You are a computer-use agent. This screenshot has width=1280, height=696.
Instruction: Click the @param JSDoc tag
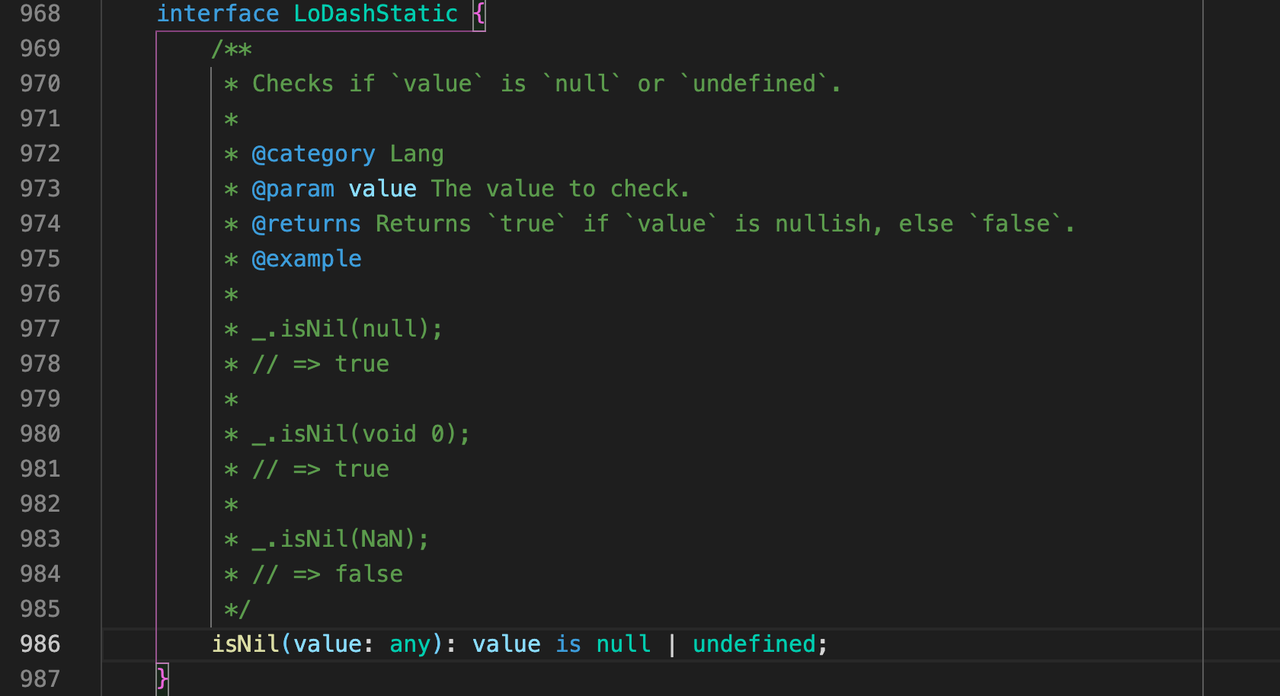pos(292,189)
